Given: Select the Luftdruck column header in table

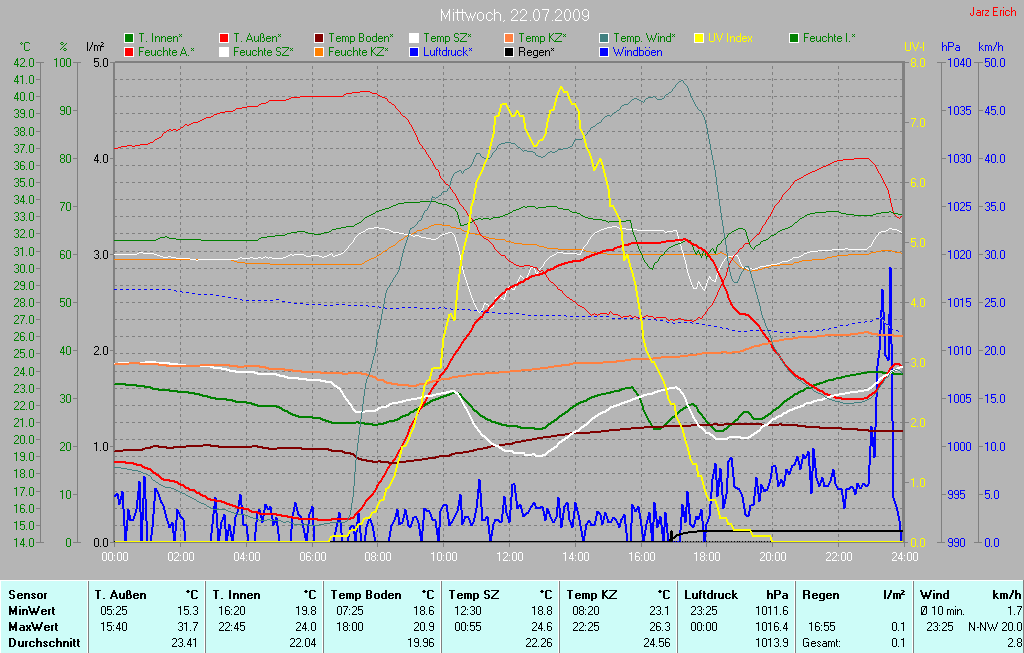Looking at the screenshot, I should [x=712, y=594].
